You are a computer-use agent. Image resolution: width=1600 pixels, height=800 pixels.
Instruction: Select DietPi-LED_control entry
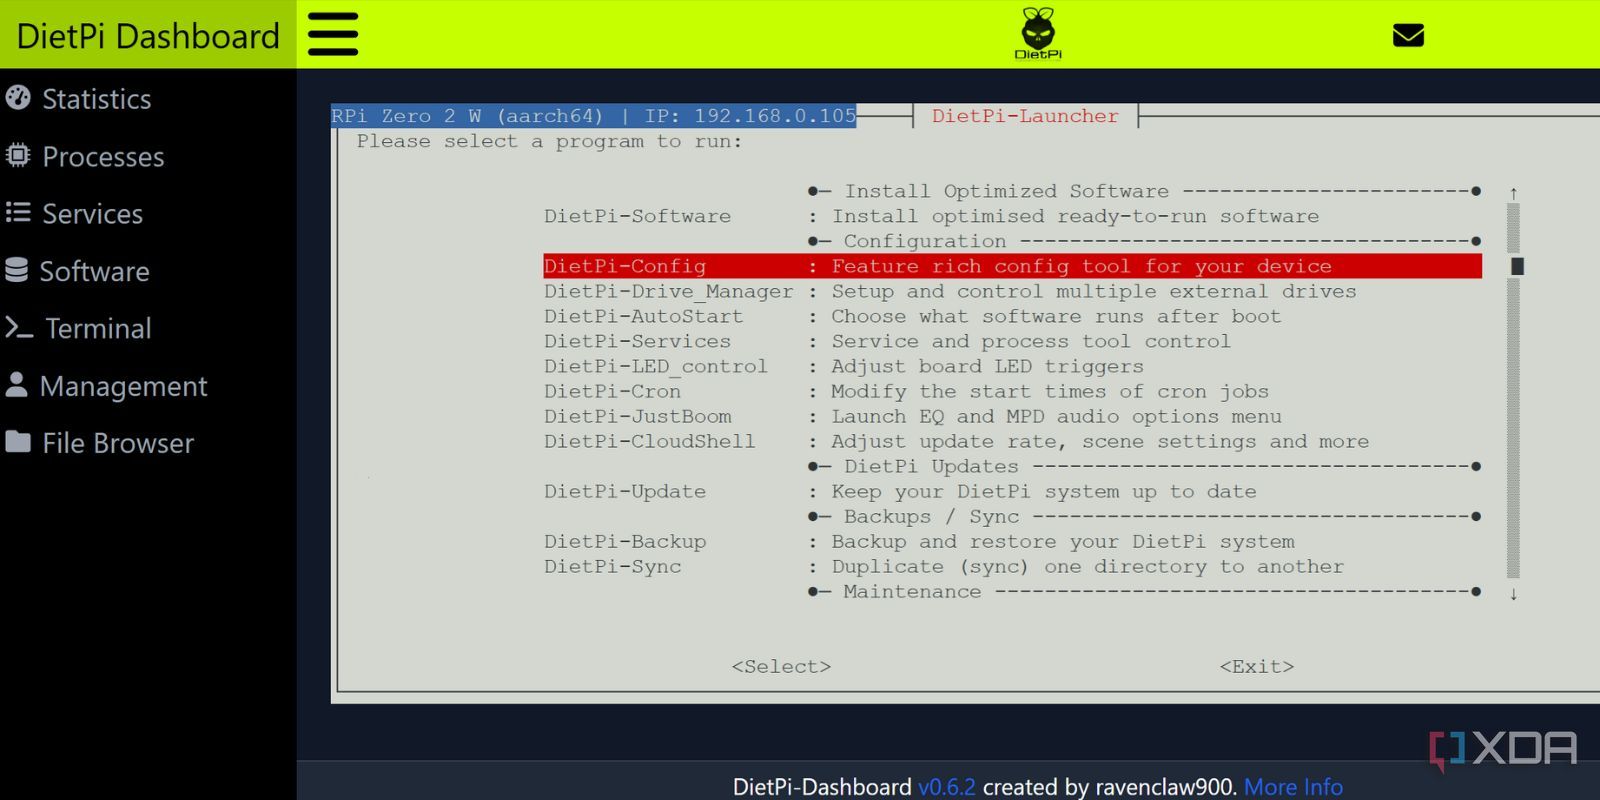[656, 366]
